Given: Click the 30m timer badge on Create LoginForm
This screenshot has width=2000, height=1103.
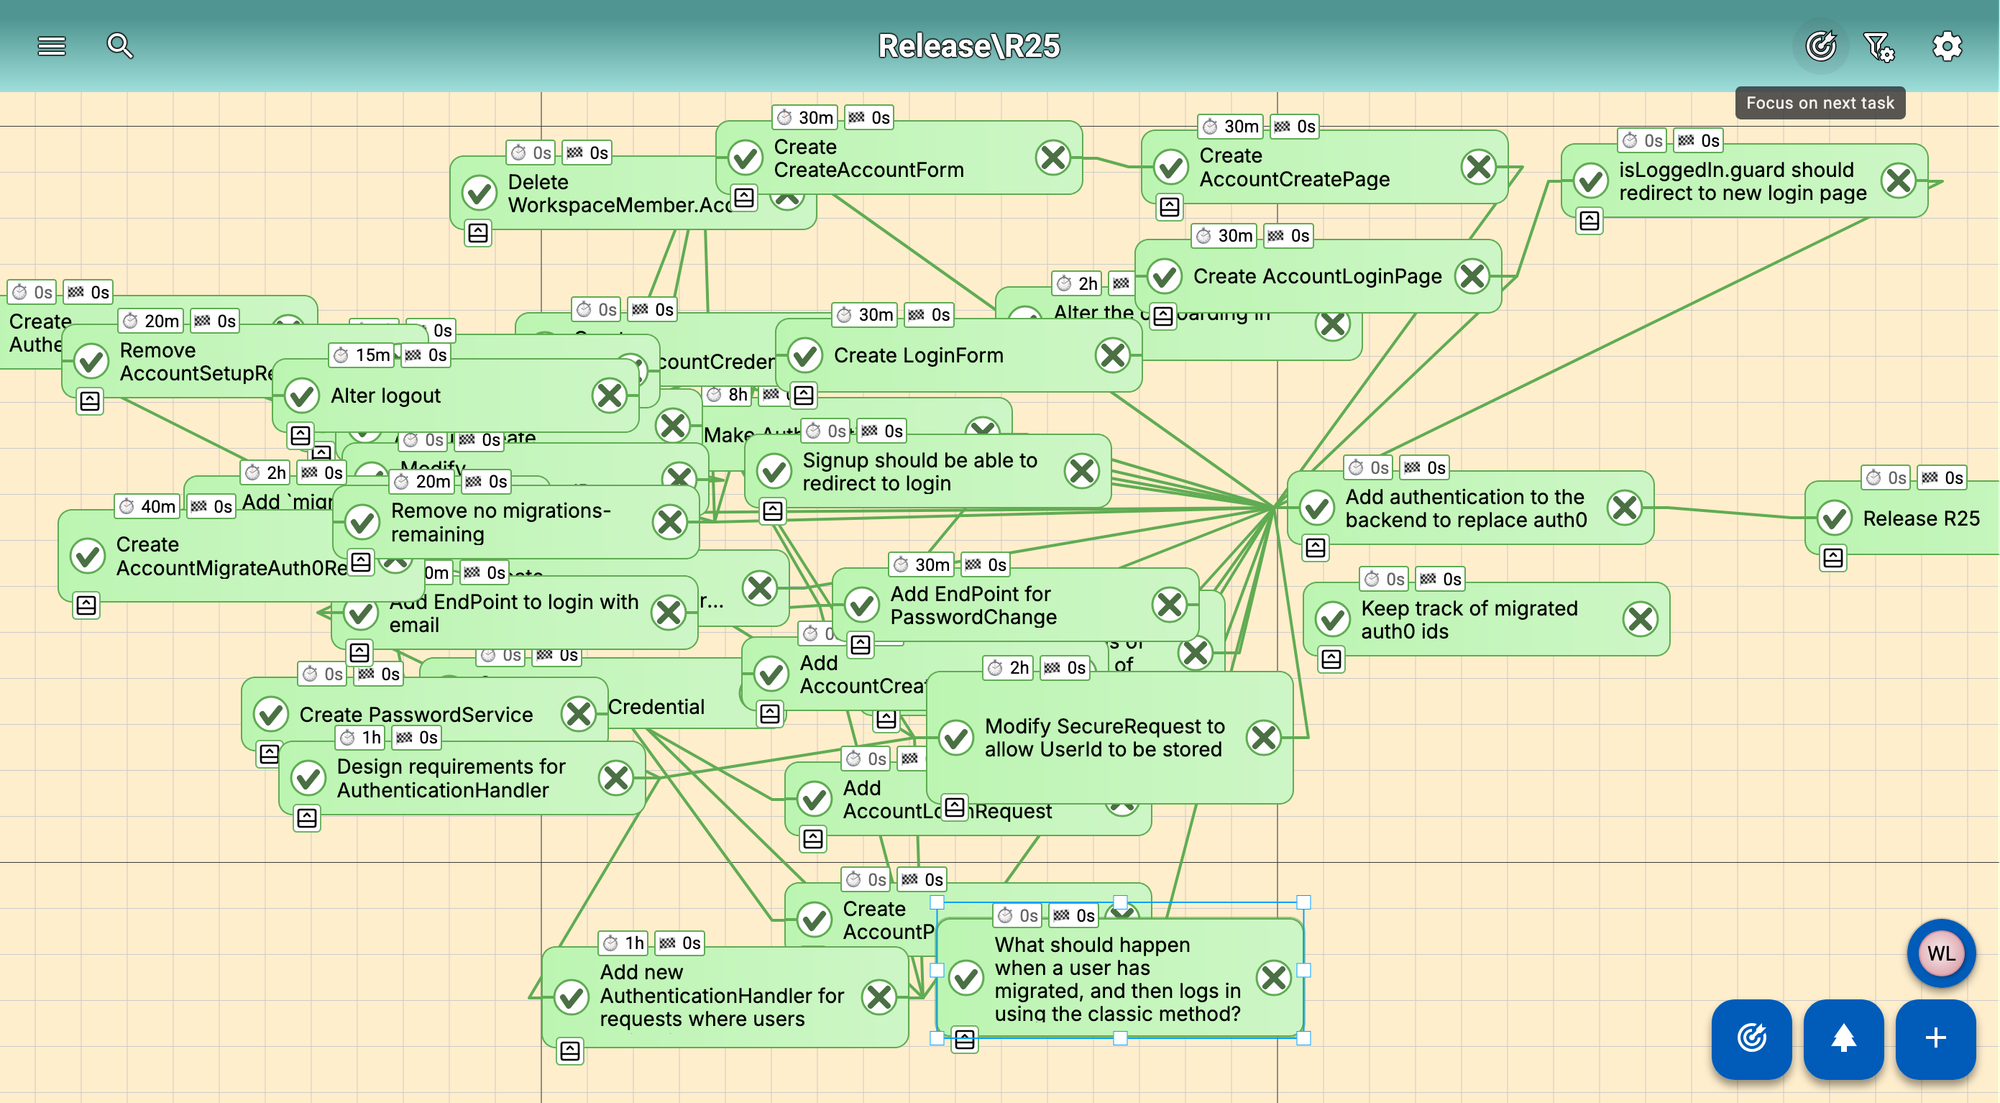Looking at the screenshot, I should [x=864, y=315].
